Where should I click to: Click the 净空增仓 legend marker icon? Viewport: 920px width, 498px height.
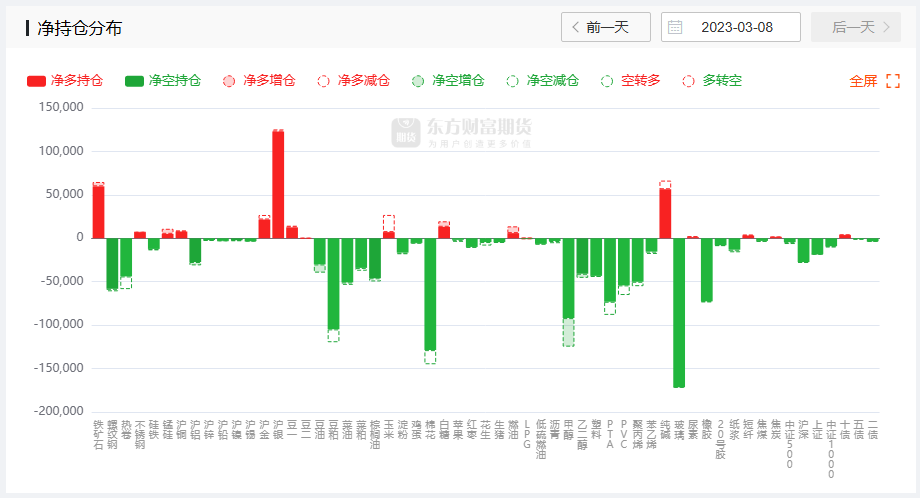pyautogui.click(x=418, y=81)
